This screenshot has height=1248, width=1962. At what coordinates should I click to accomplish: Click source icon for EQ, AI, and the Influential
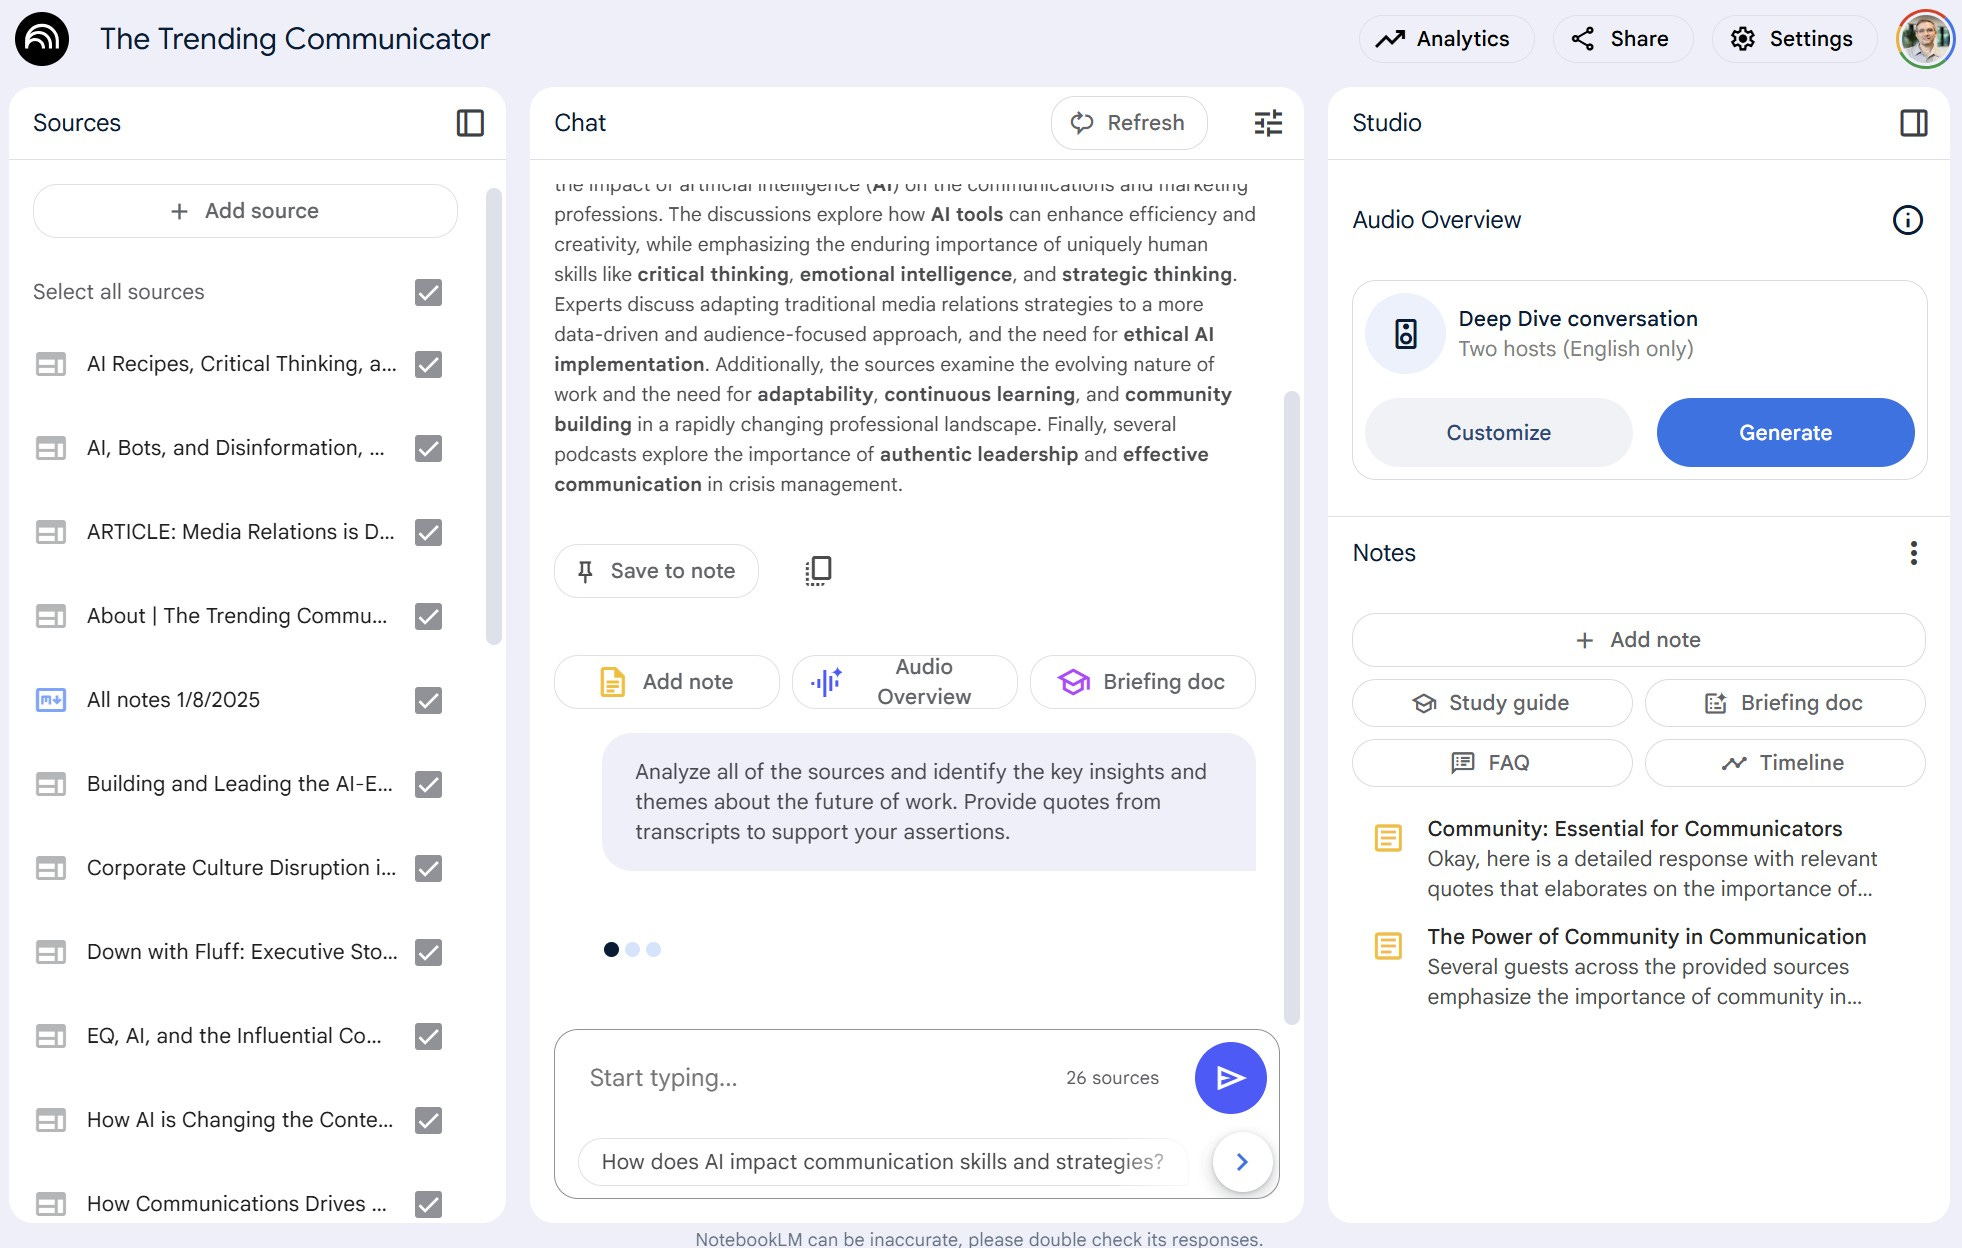(51, 1036)
